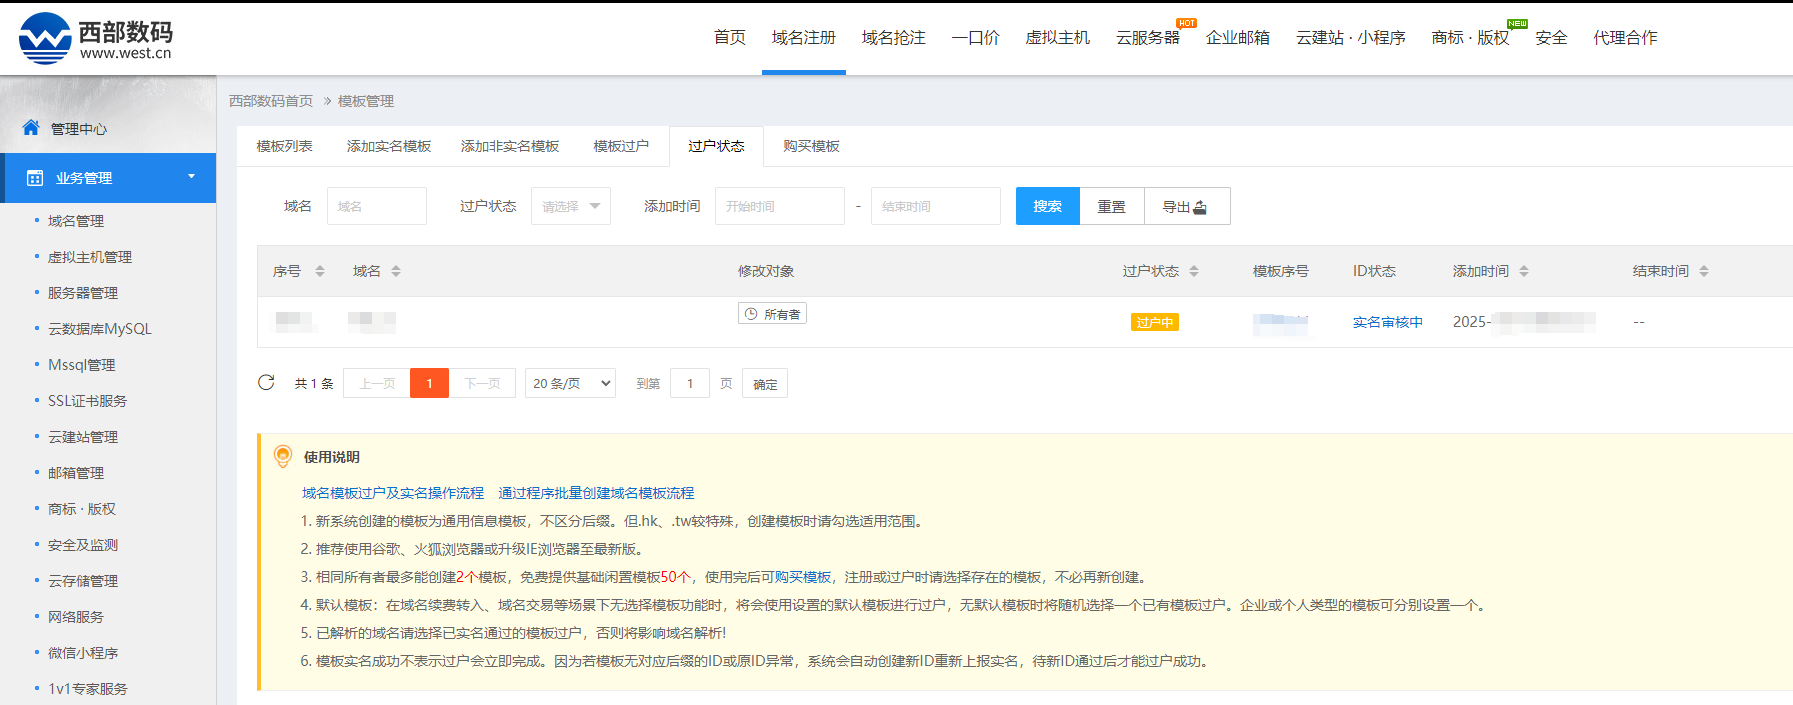Viewport: 1793px width, 705px height.
Task: Open the 域名模板过户及实名操作流程 link
Action: [393, 493]
